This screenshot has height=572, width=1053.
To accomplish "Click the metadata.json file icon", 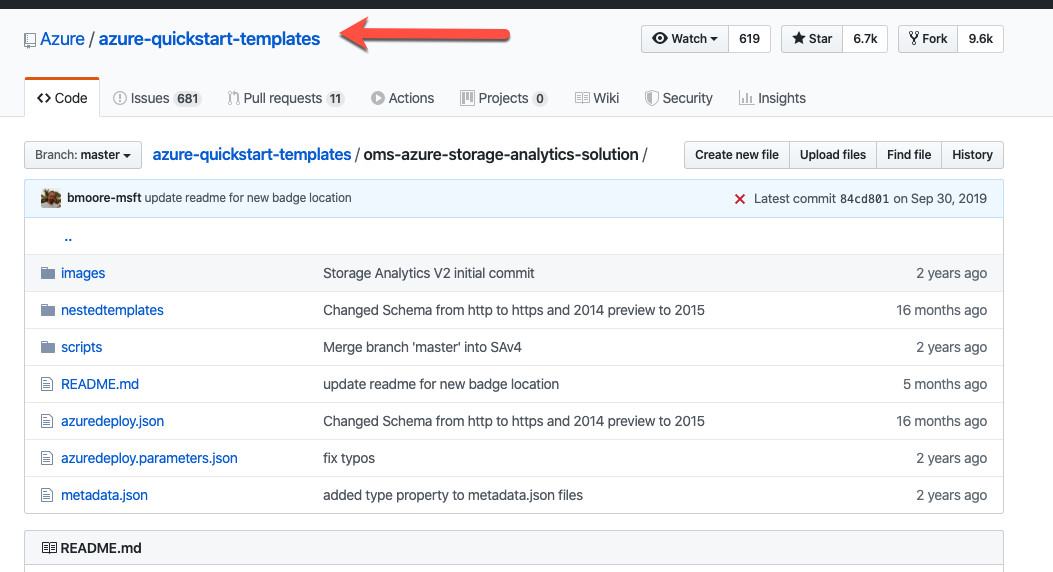I will (46, 495).
